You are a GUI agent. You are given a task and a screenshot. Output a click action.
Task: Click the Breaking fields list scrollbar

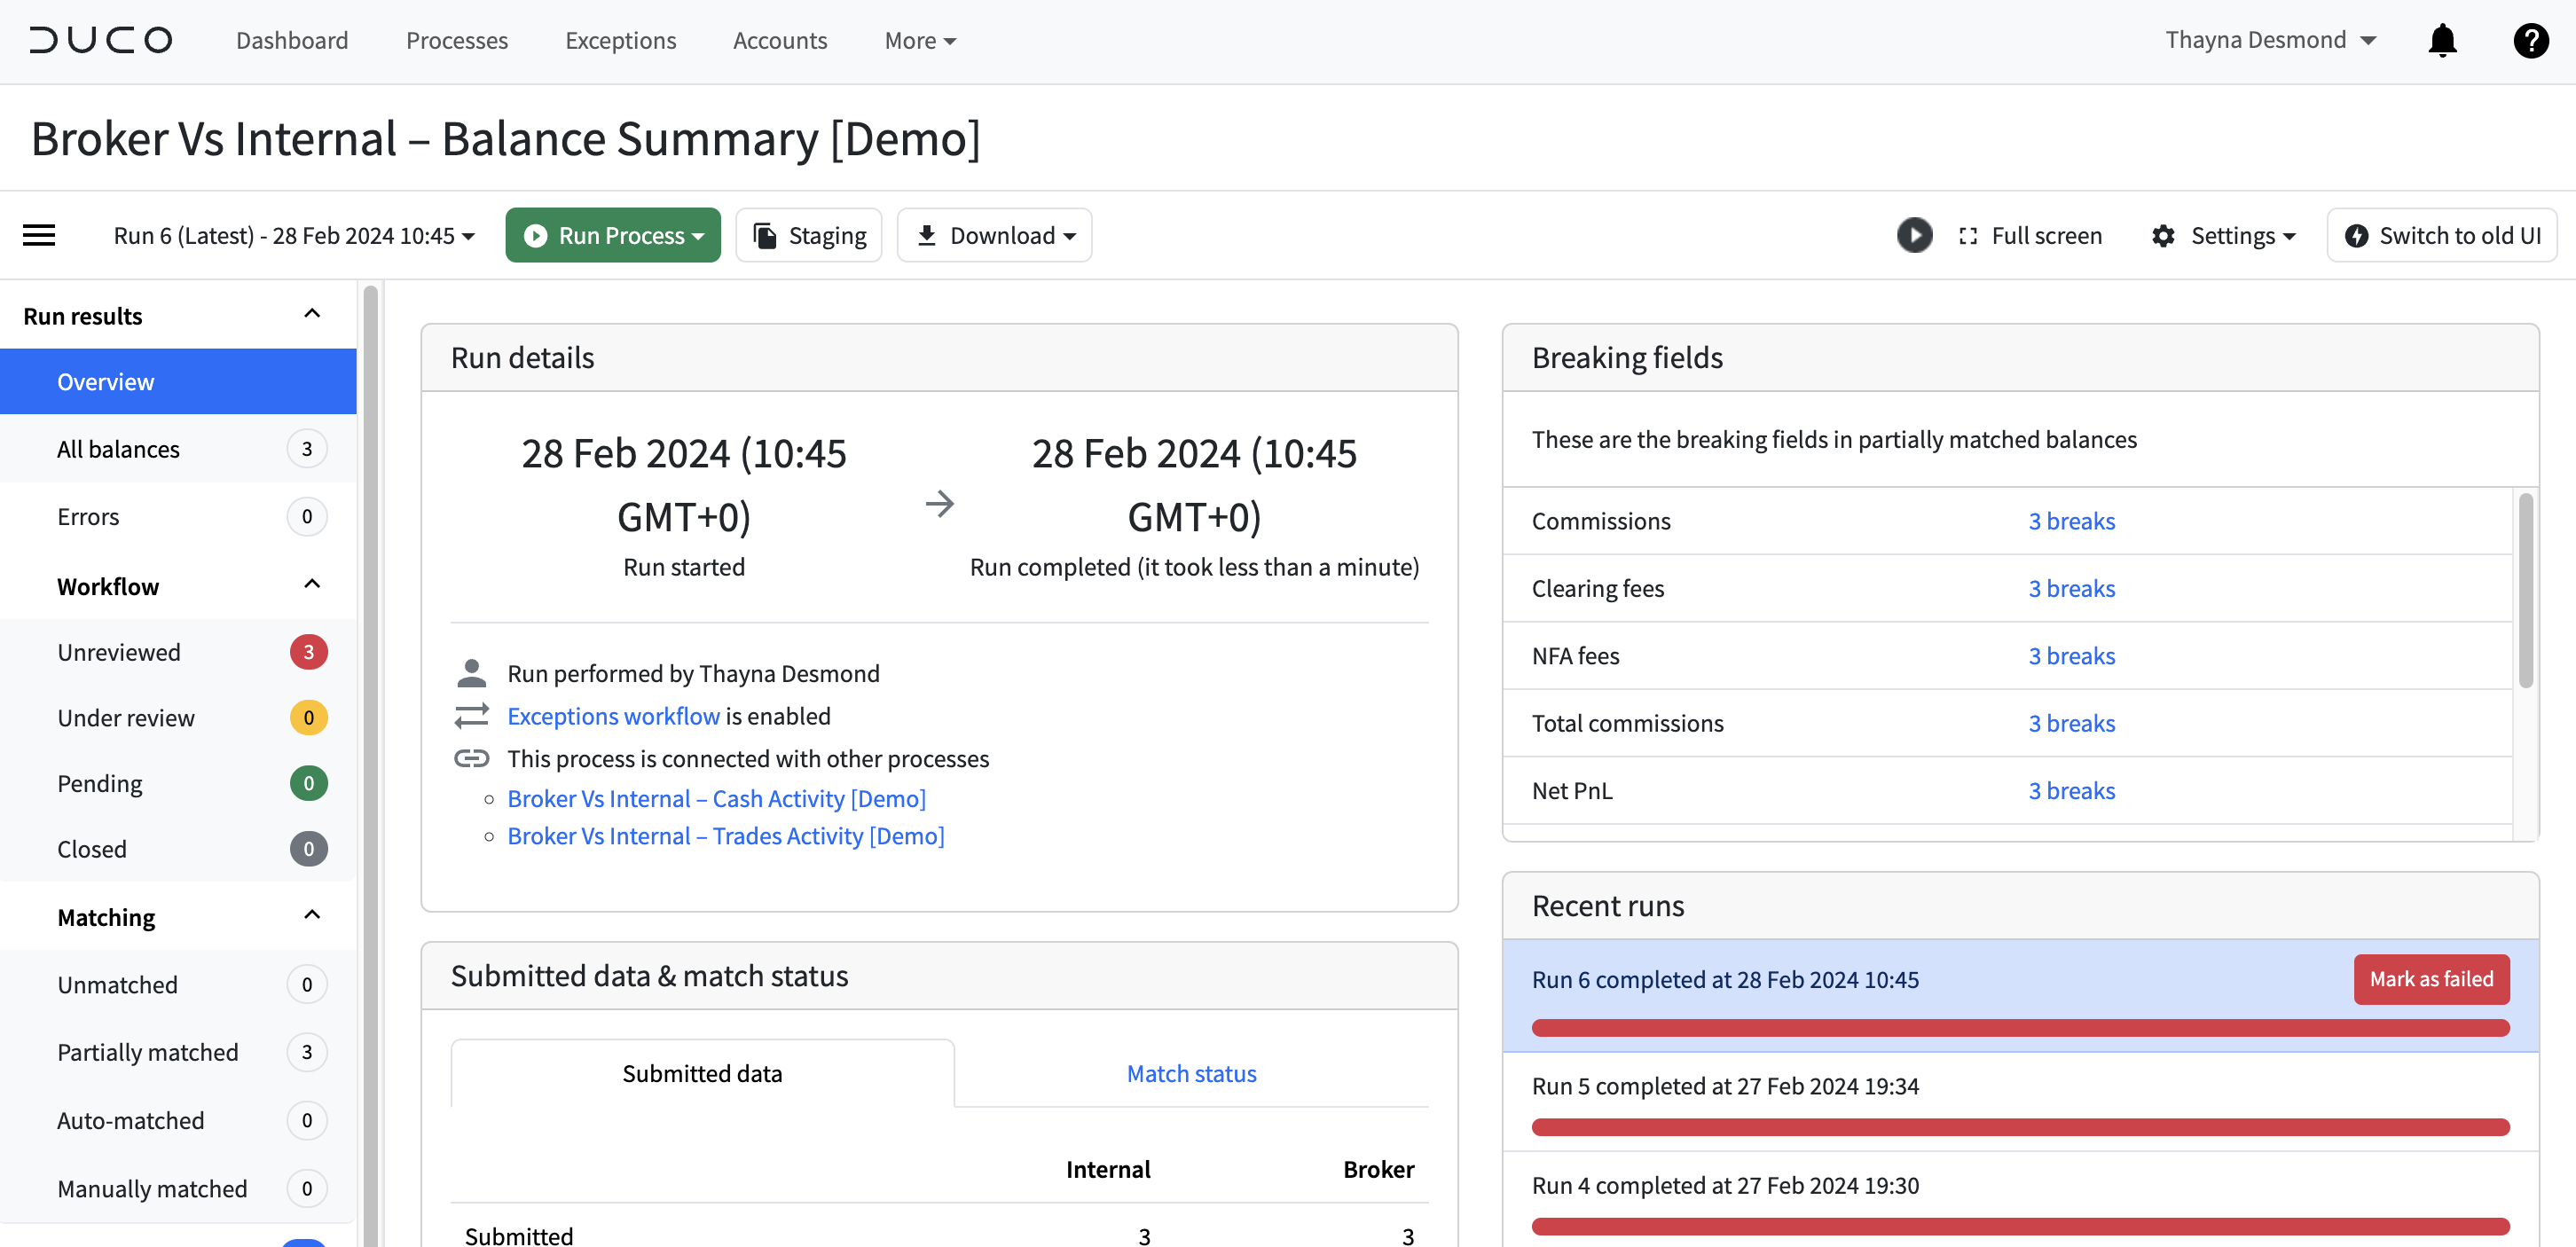pos(2525,590)
